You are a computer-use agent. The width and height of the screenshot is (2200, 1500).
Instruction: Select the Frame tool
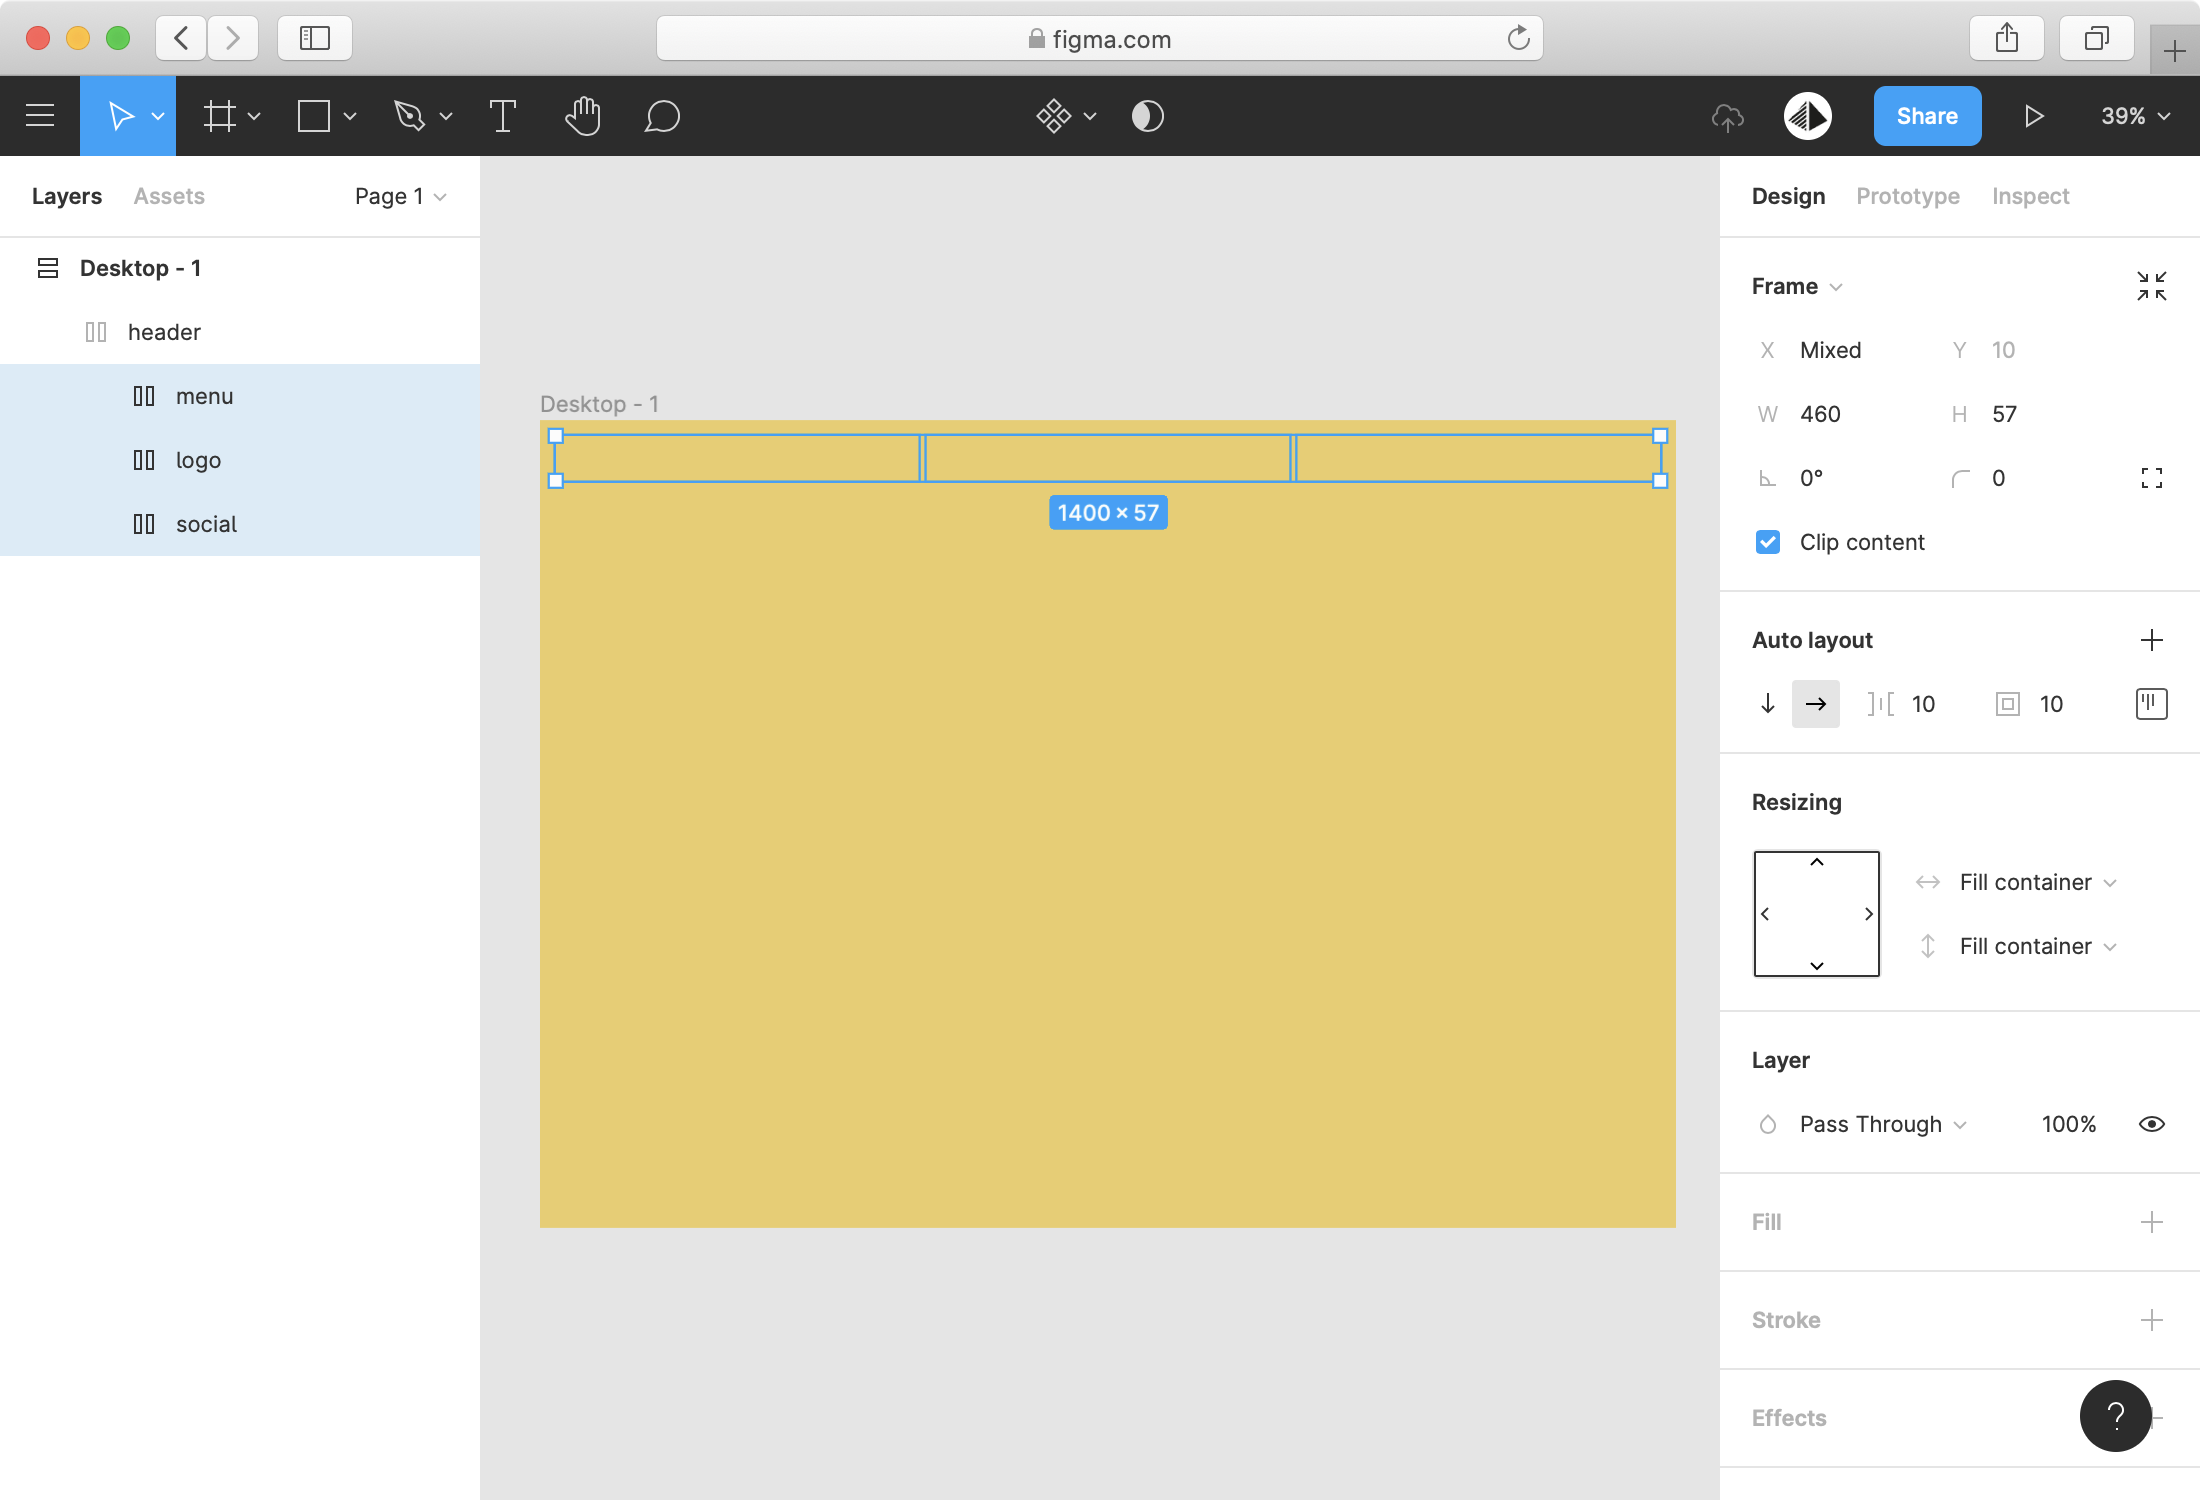click(x=220, y=116)
